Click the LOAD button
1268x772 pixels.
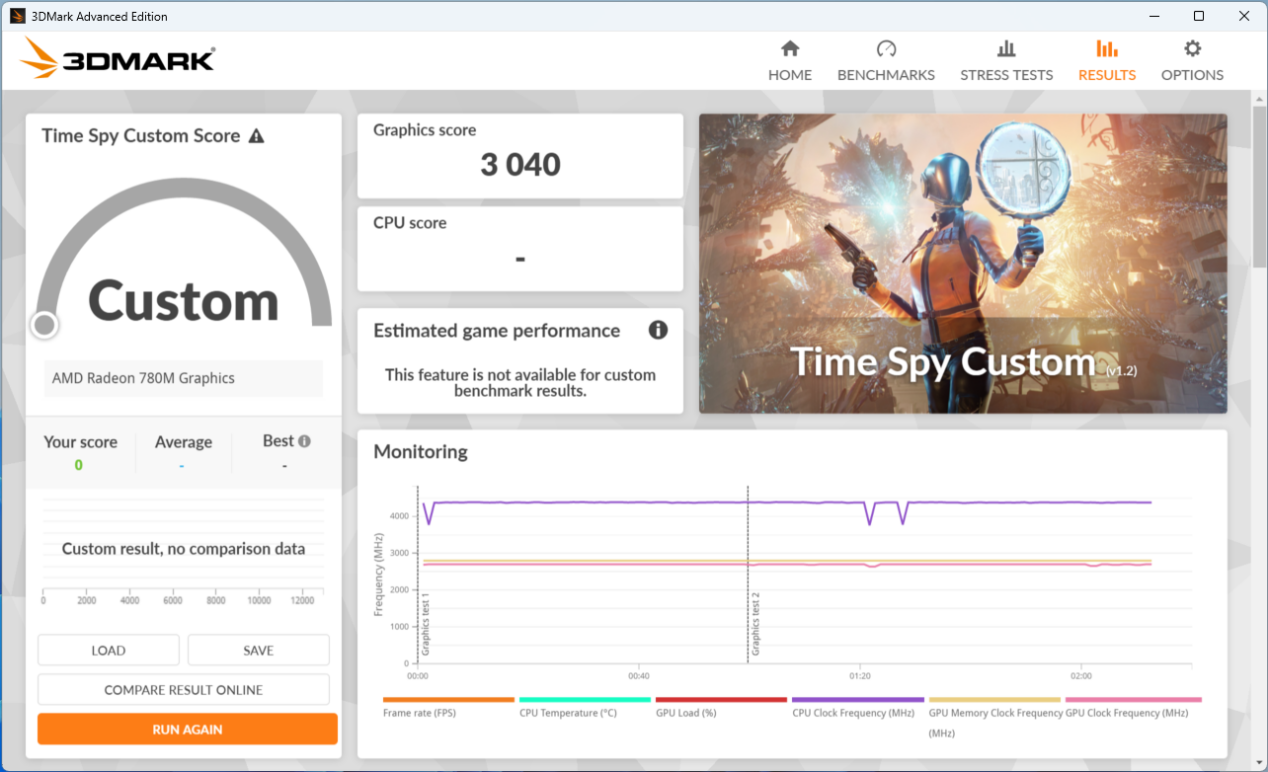pyautogui.click(x=108, y=649)
